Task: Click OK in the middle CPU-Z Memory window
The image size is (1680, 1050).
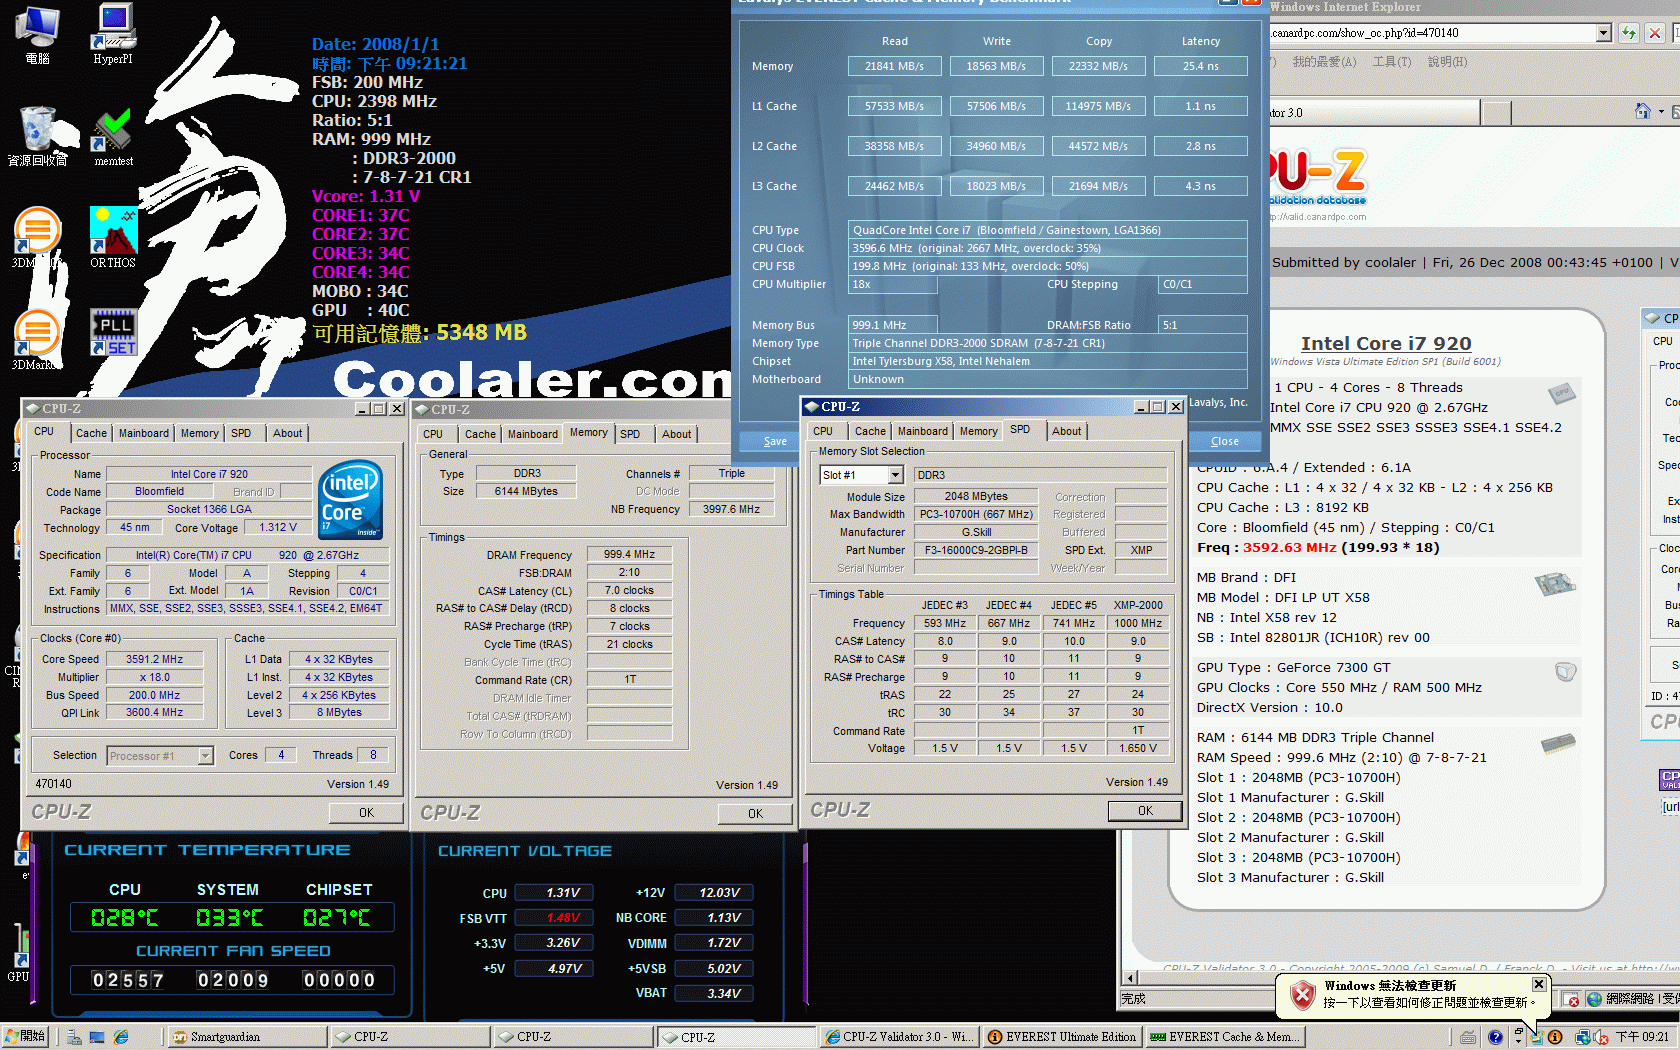Action: click(756, 814)
